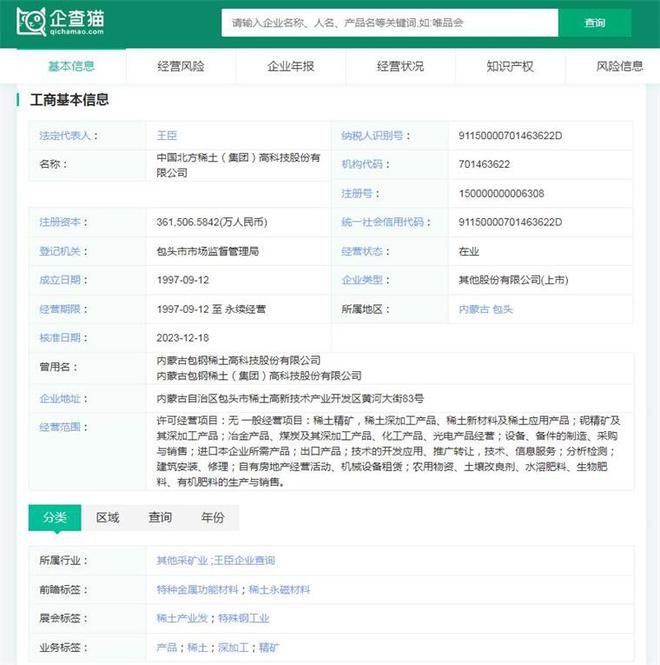660x665 pixels.
Task: Click the 统一社会信用代码 label link
Action: pyautogui.click(x=382, y=222)
